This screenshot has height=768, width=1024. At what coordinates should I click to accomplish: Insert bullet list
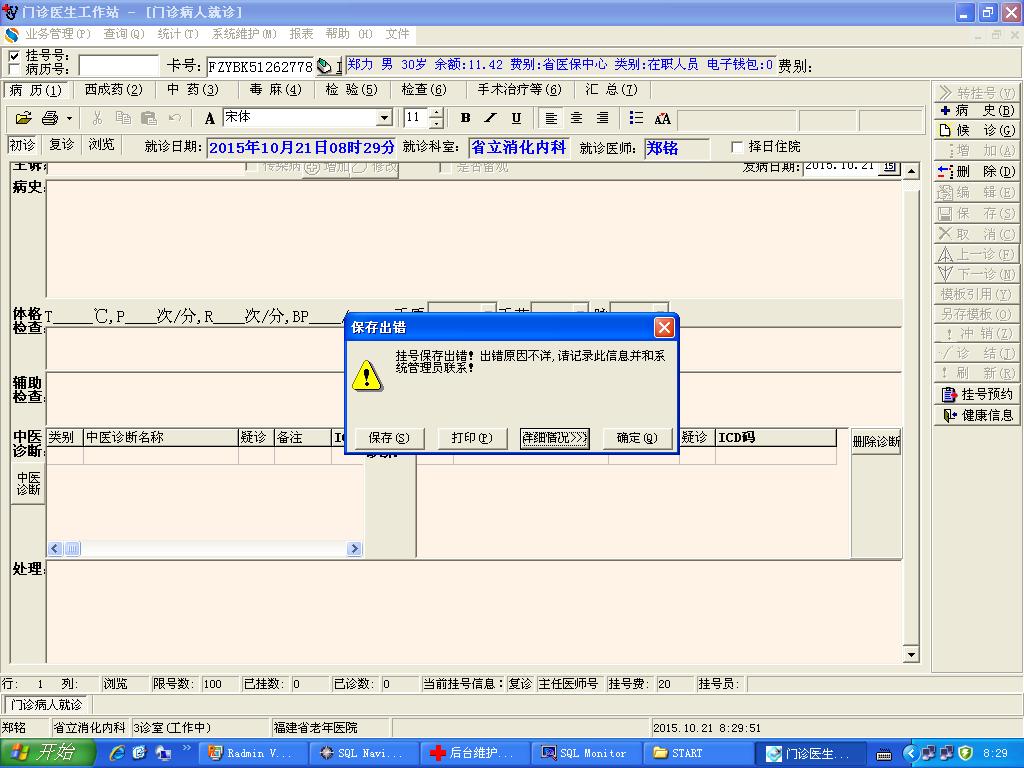(x=636, y=118)
